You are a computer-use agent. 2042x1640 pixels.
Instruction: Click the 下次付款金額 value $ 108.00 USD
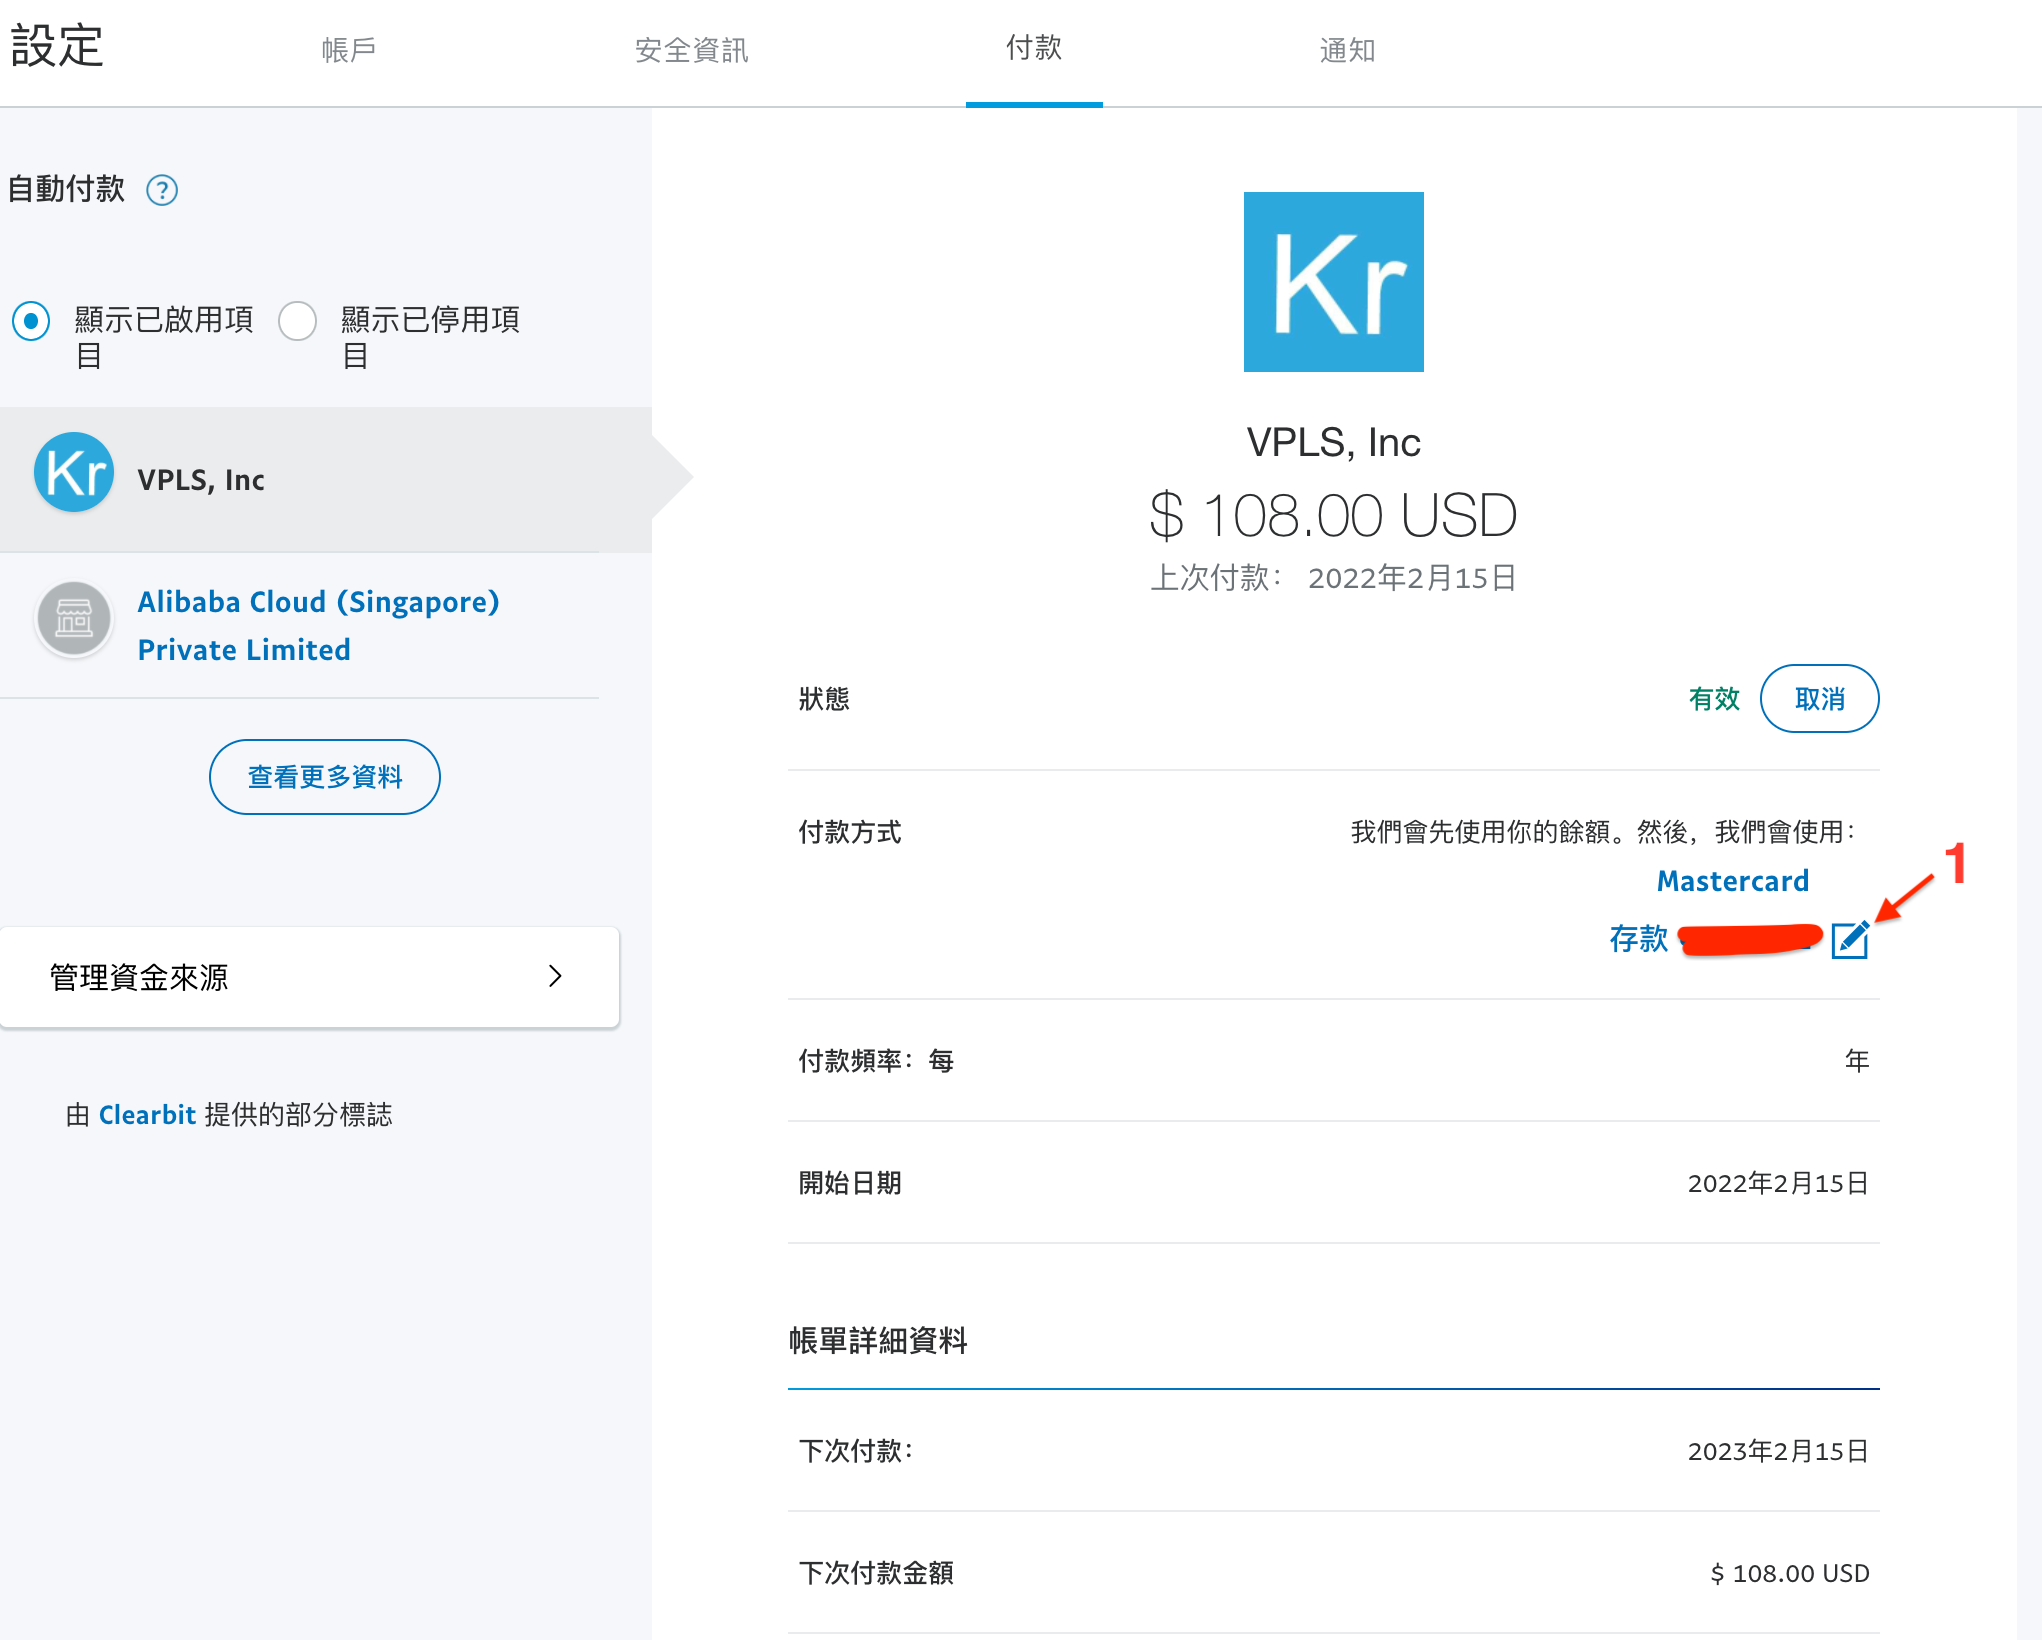point(1790,1573)
